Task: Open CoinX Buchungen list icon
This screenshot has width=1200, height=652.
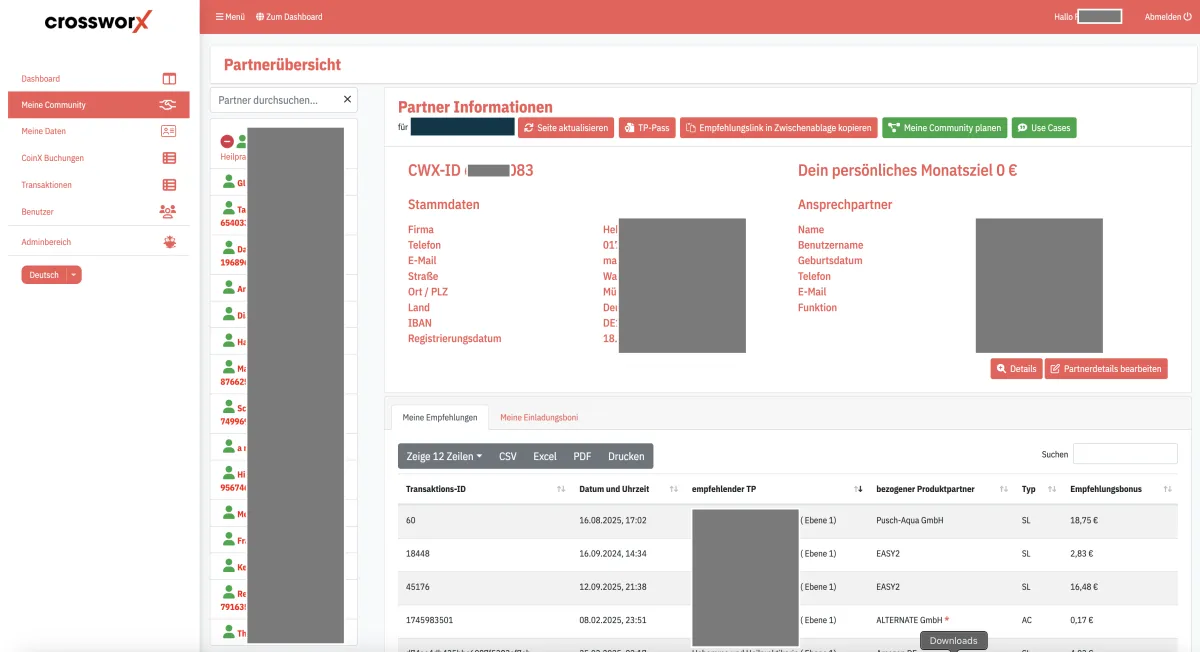Action: pos(169,158)
